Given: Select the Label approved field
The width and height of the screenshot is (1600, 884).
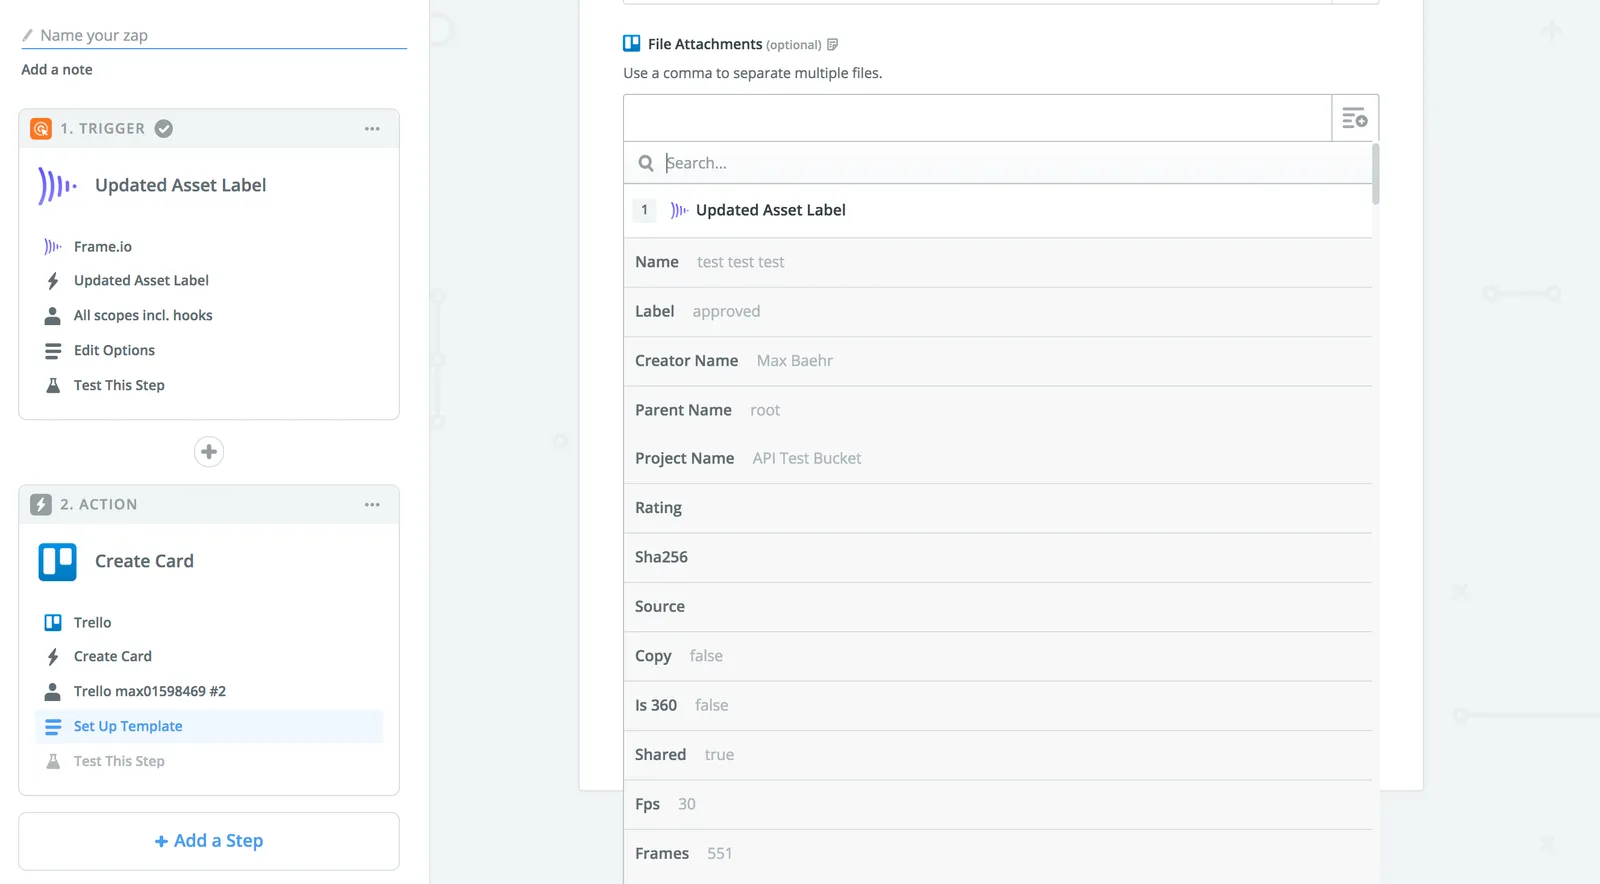Looking at the screenshot, I should pyautogui.click(x=998, y=312).
